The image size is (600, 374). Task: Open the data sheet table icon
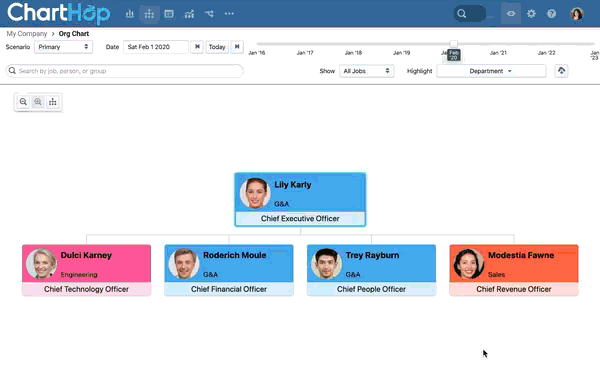(169, 14)
